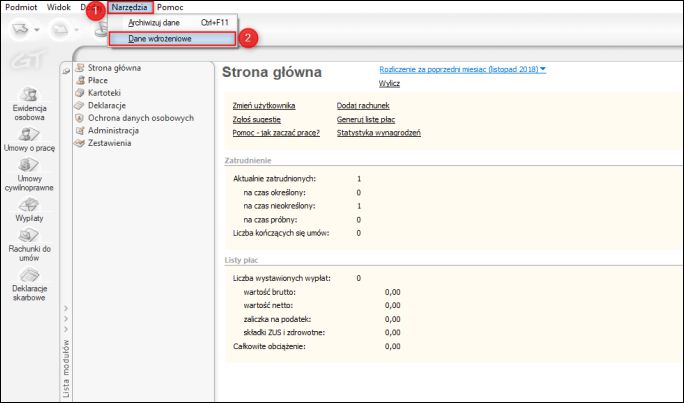
Task: Click the Dodaj rachunek link
Action: click(x=363, y=106)
